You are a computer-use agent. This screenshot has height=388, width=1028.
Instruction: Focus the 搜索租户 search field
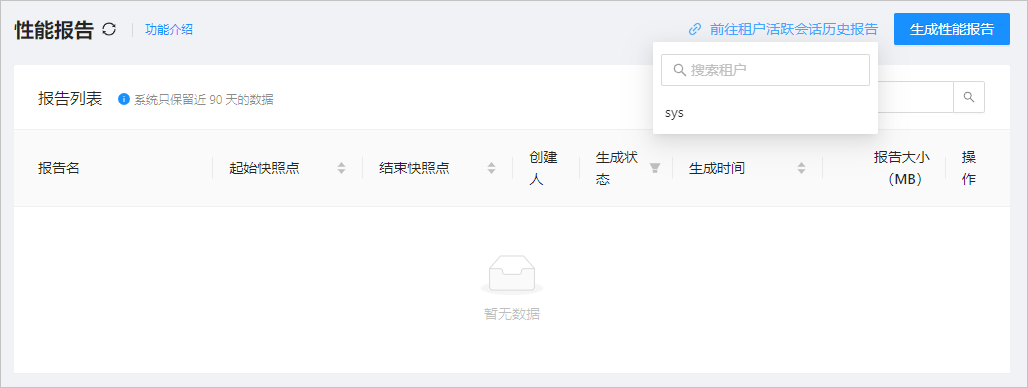pyautogui.click(x=765, y=69)
